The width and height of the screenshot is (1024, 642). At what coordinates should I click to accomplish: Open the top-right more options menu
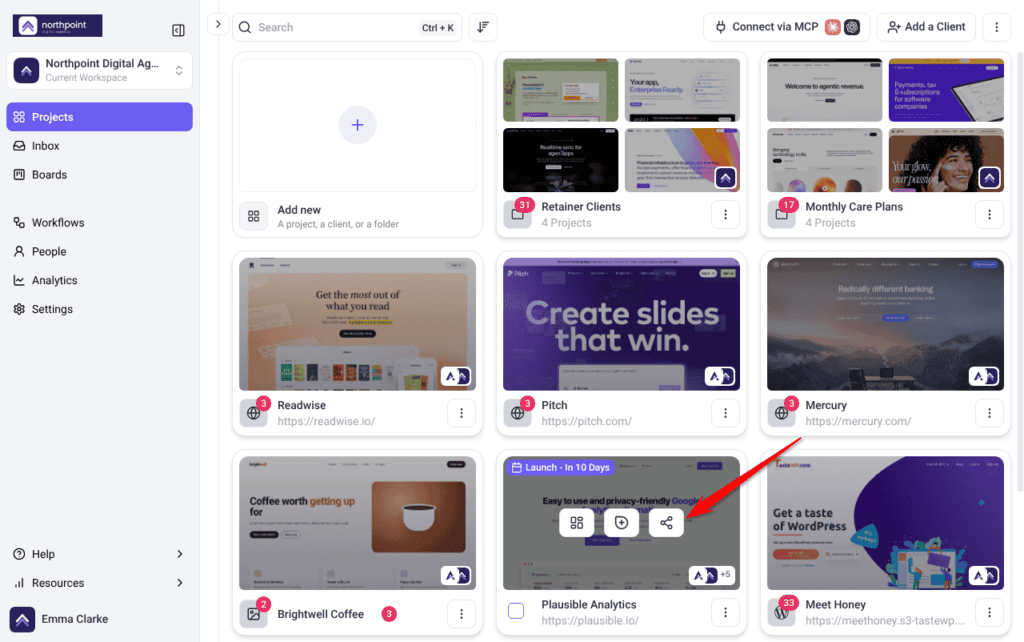997,27
